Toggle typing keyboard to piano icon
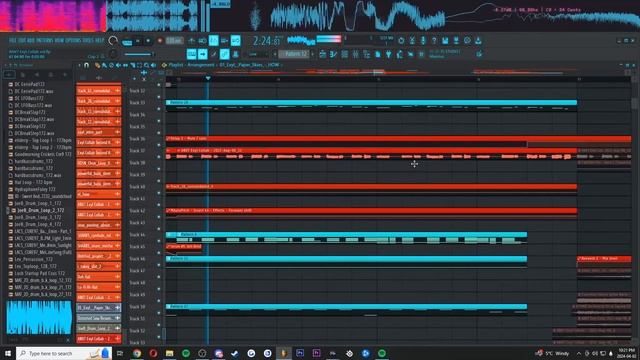 (191, 54)
